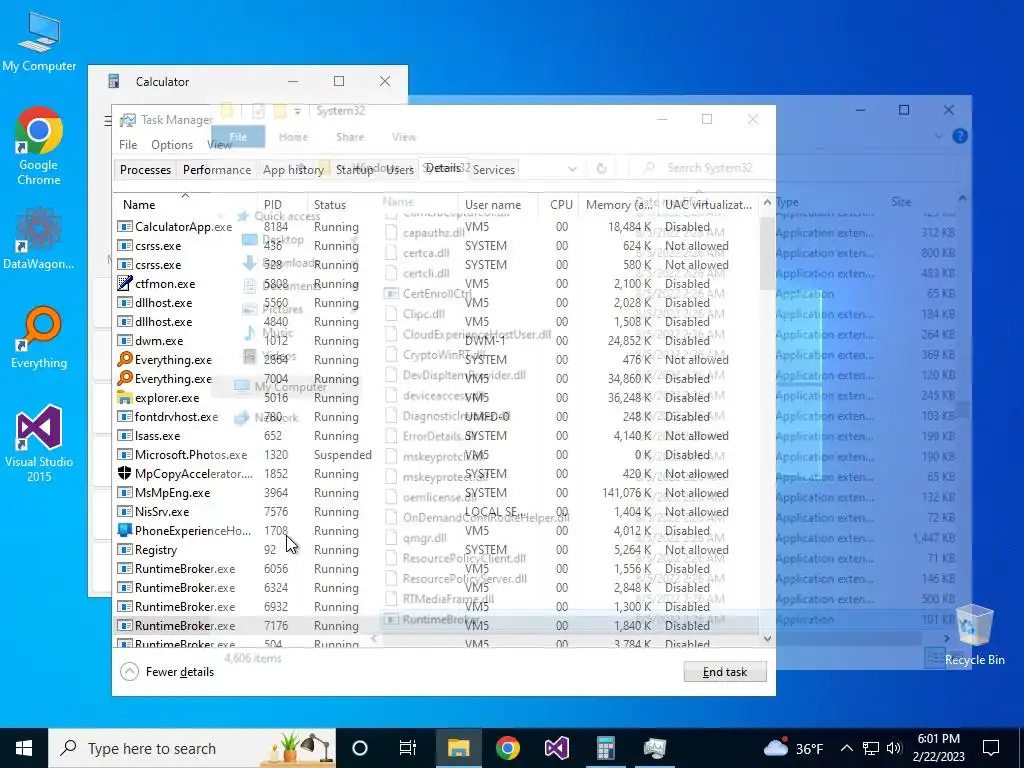Viewport: 1024px width, 768px height.
Task: Open the My Computer desktop icon
Action: (x=39, y=40)
